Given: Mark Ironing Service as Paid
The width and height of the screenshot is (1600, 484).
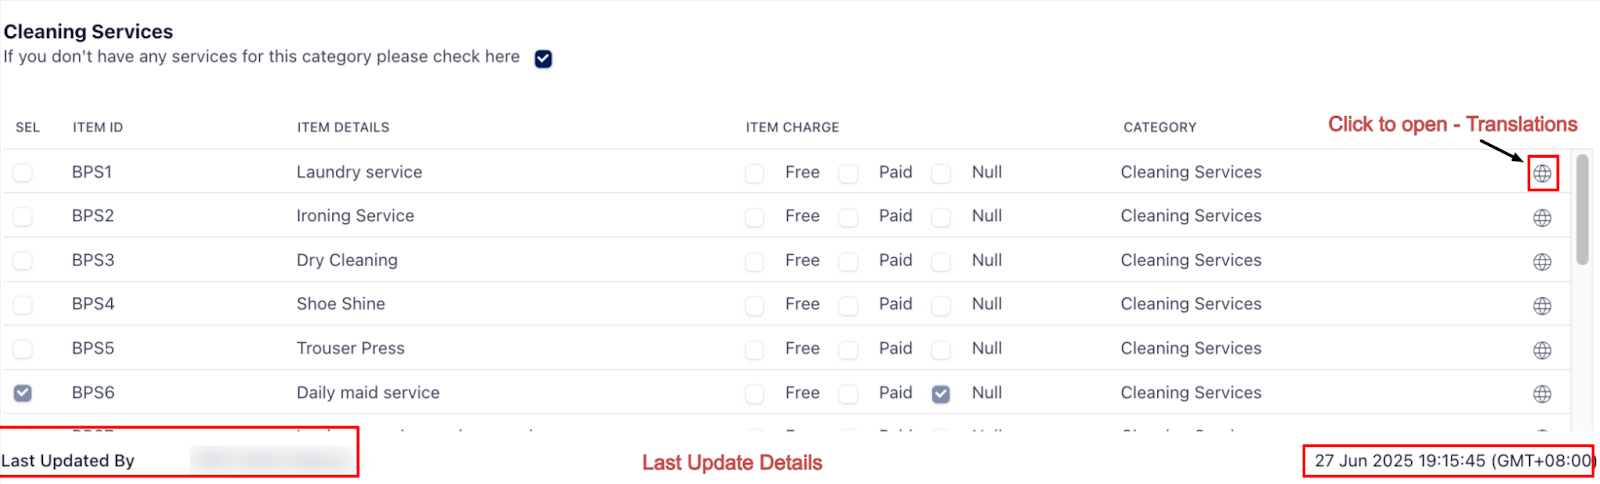Looking at the screenshot, I should point(848,218).
